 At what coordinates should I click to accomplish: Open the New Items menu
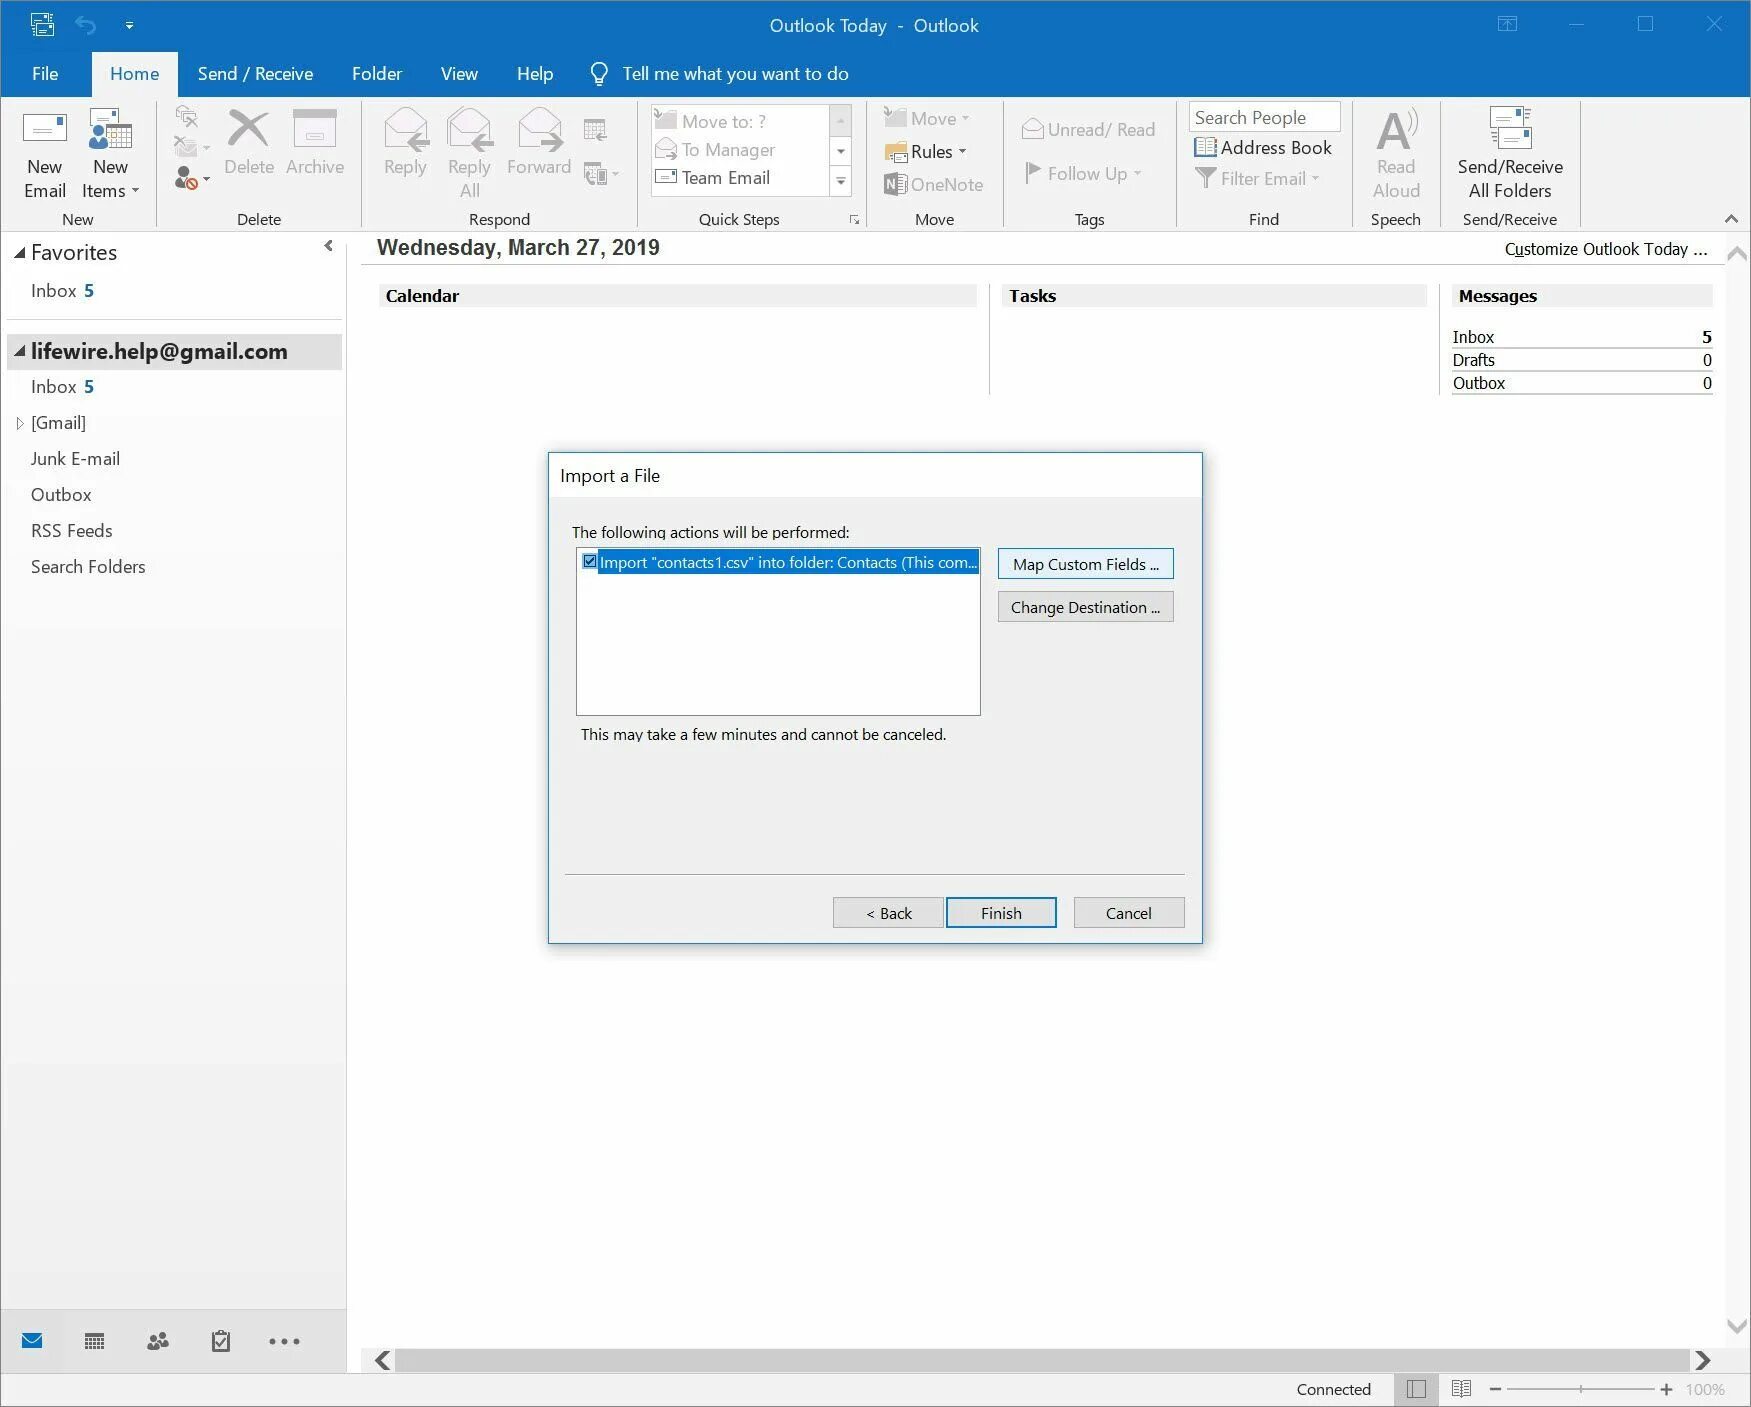pos(110,154)
